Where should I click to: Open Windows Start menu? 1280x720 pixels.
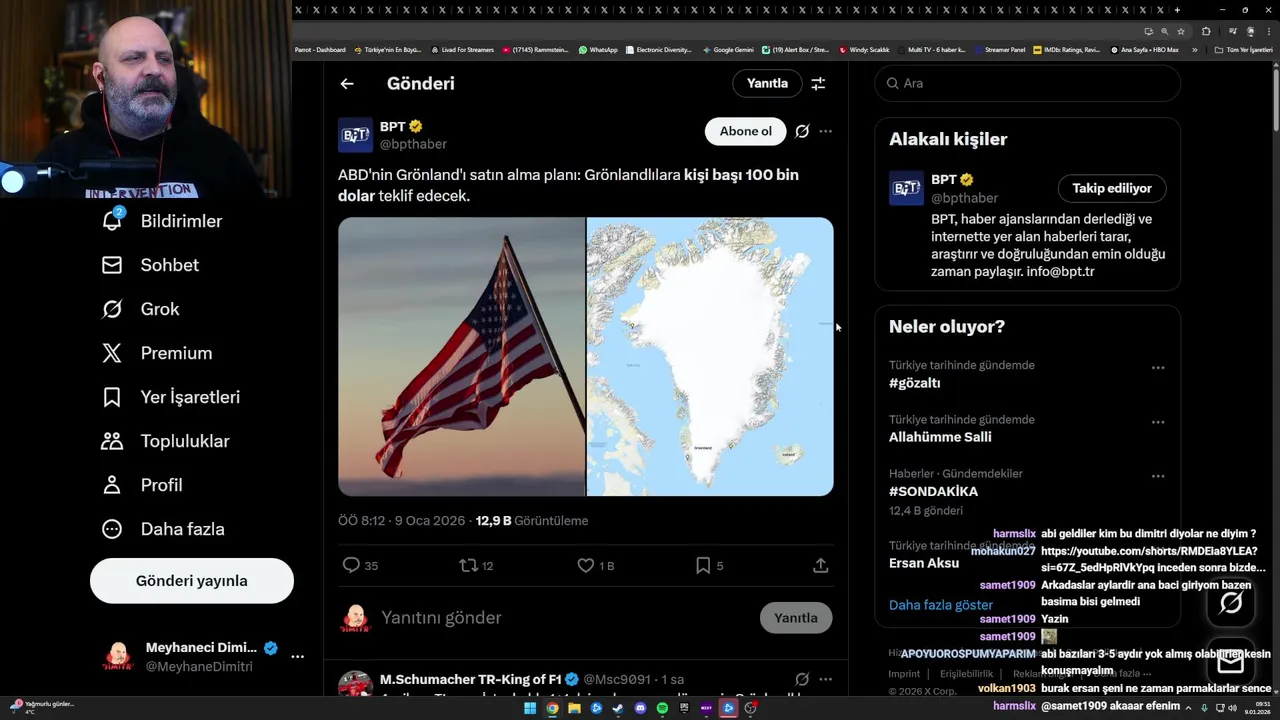coord(529,708)
